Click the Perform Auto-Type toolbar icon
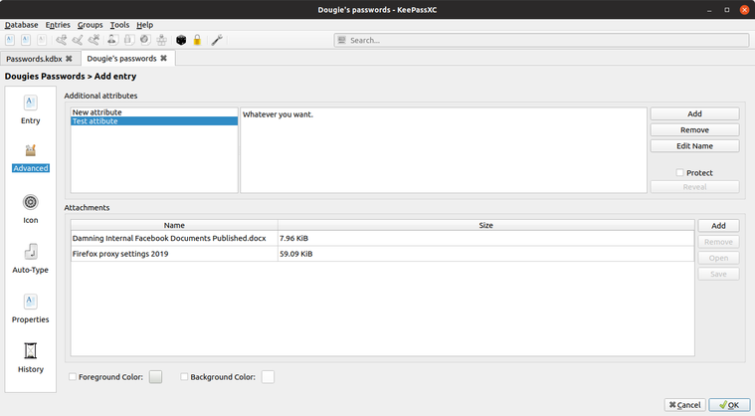This screenshot has width=755, height=416. point(162,40)
